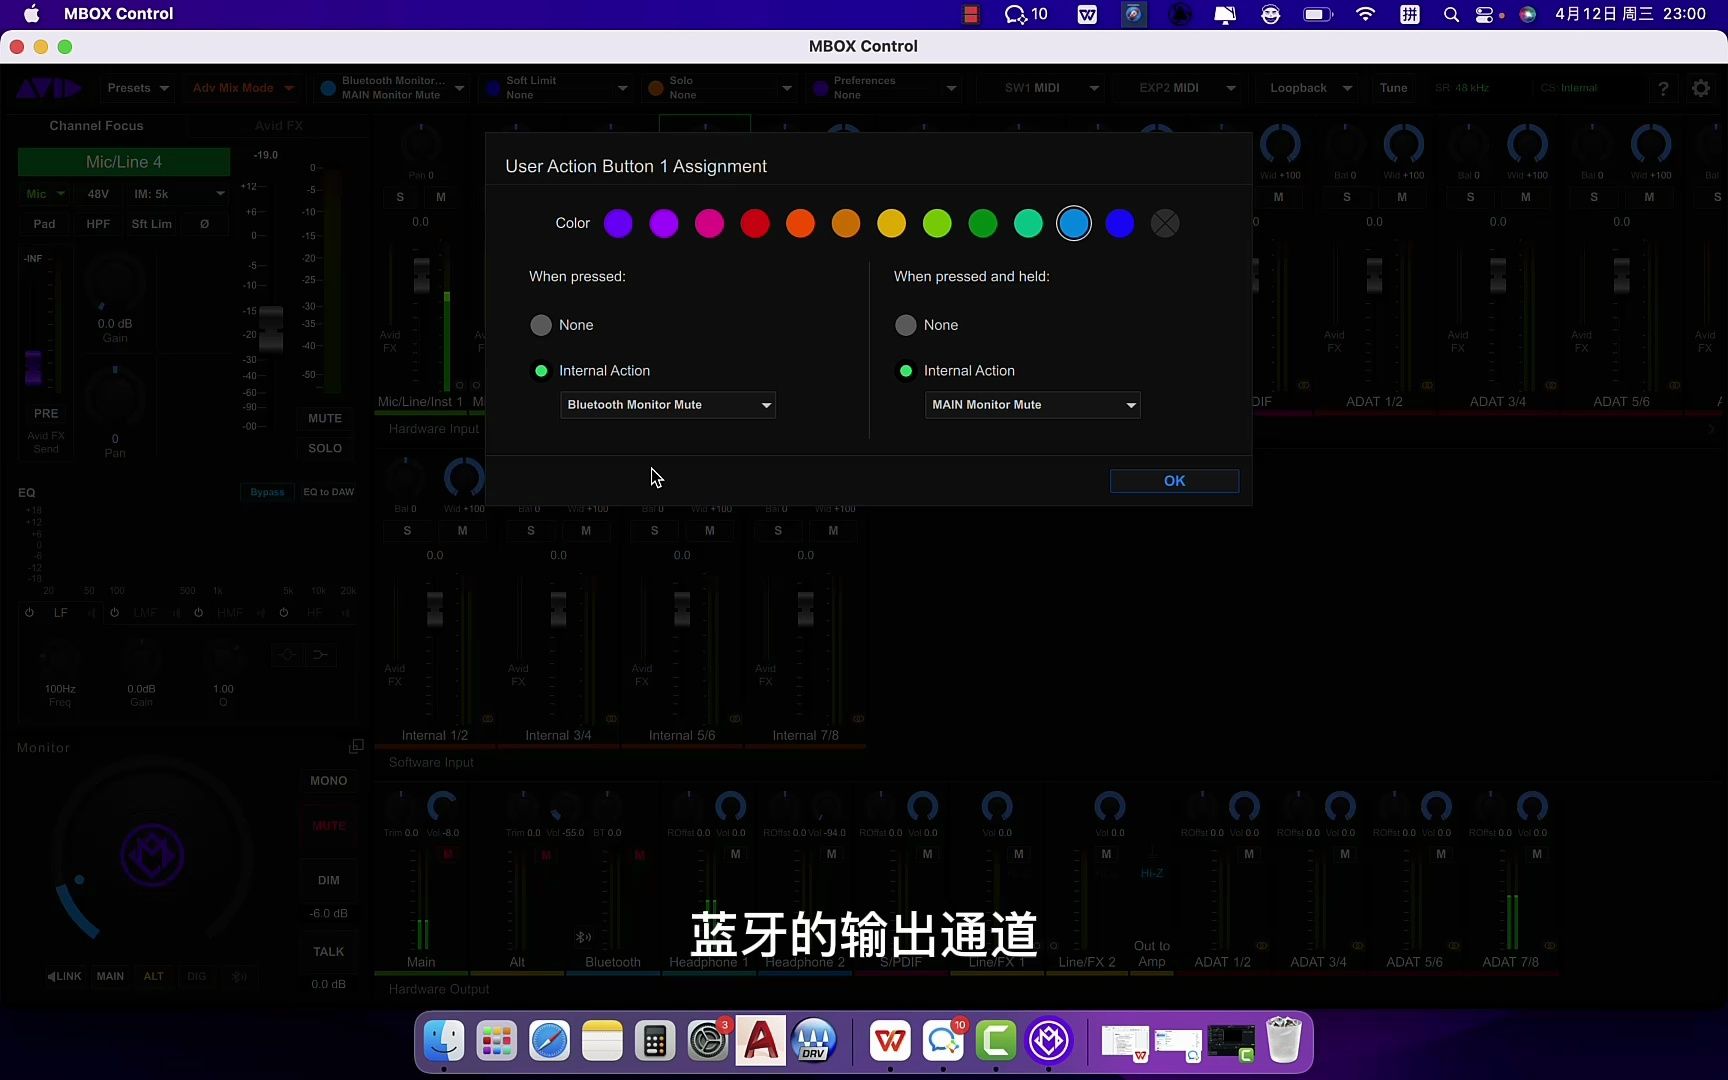Select ALT monitor output
Image resolution: width=1728 pixels, height=1080 pixels.
click(x=153, y=976)
